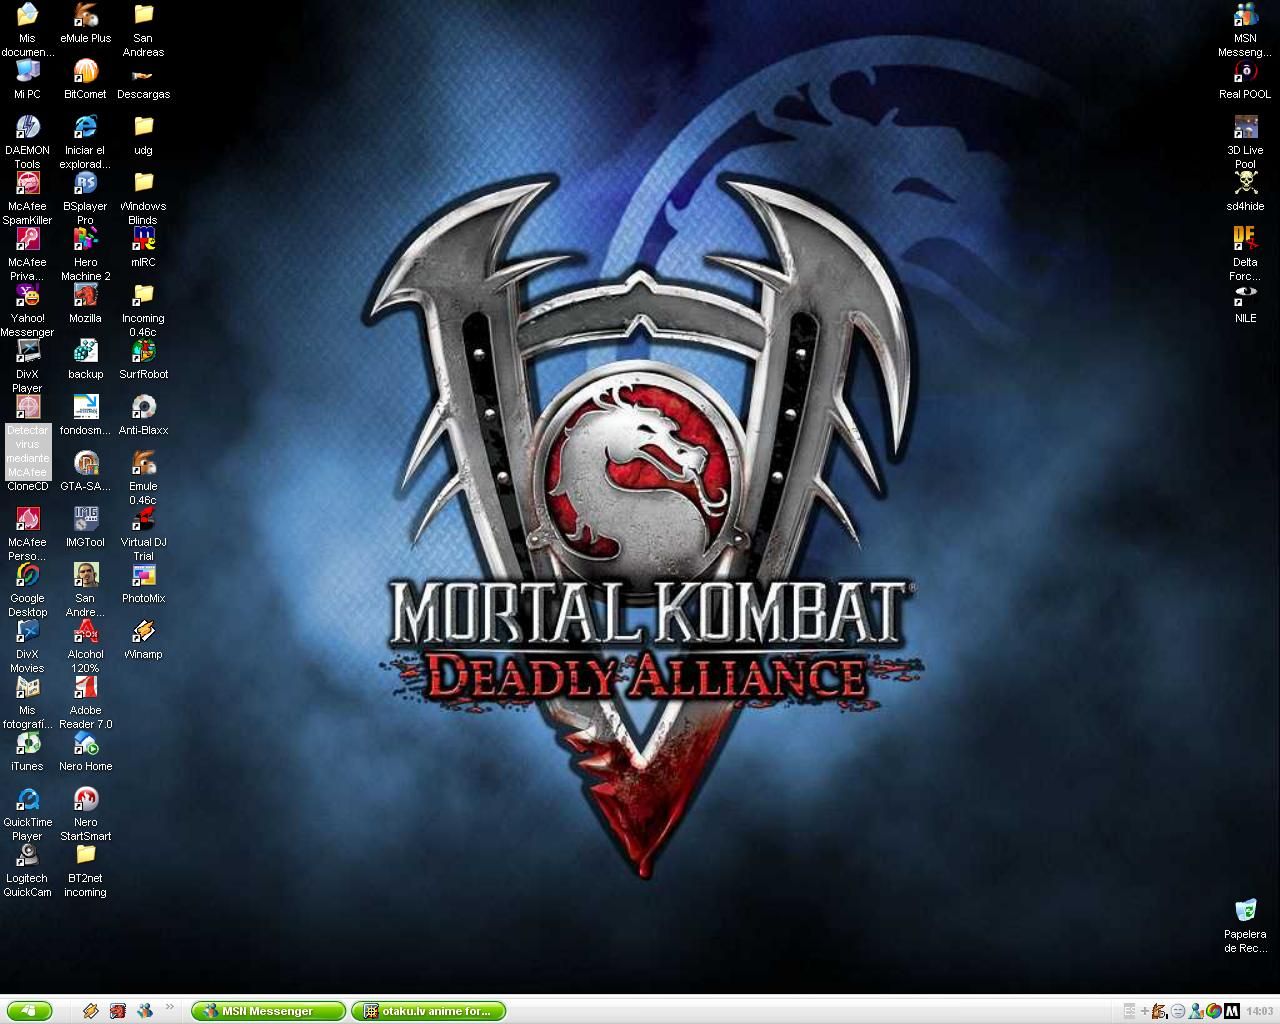
Task: Select the CloneCD icon
Action: click(27, 486)
